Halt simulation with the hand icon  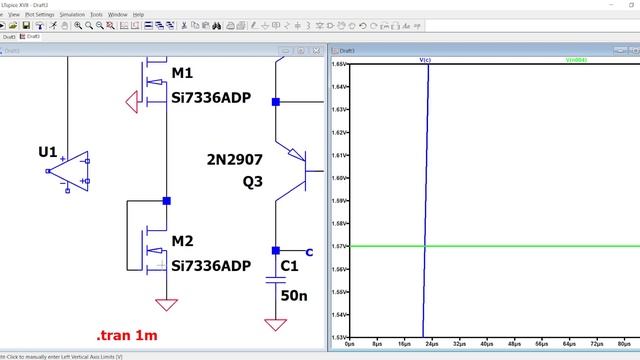point(64,26)
